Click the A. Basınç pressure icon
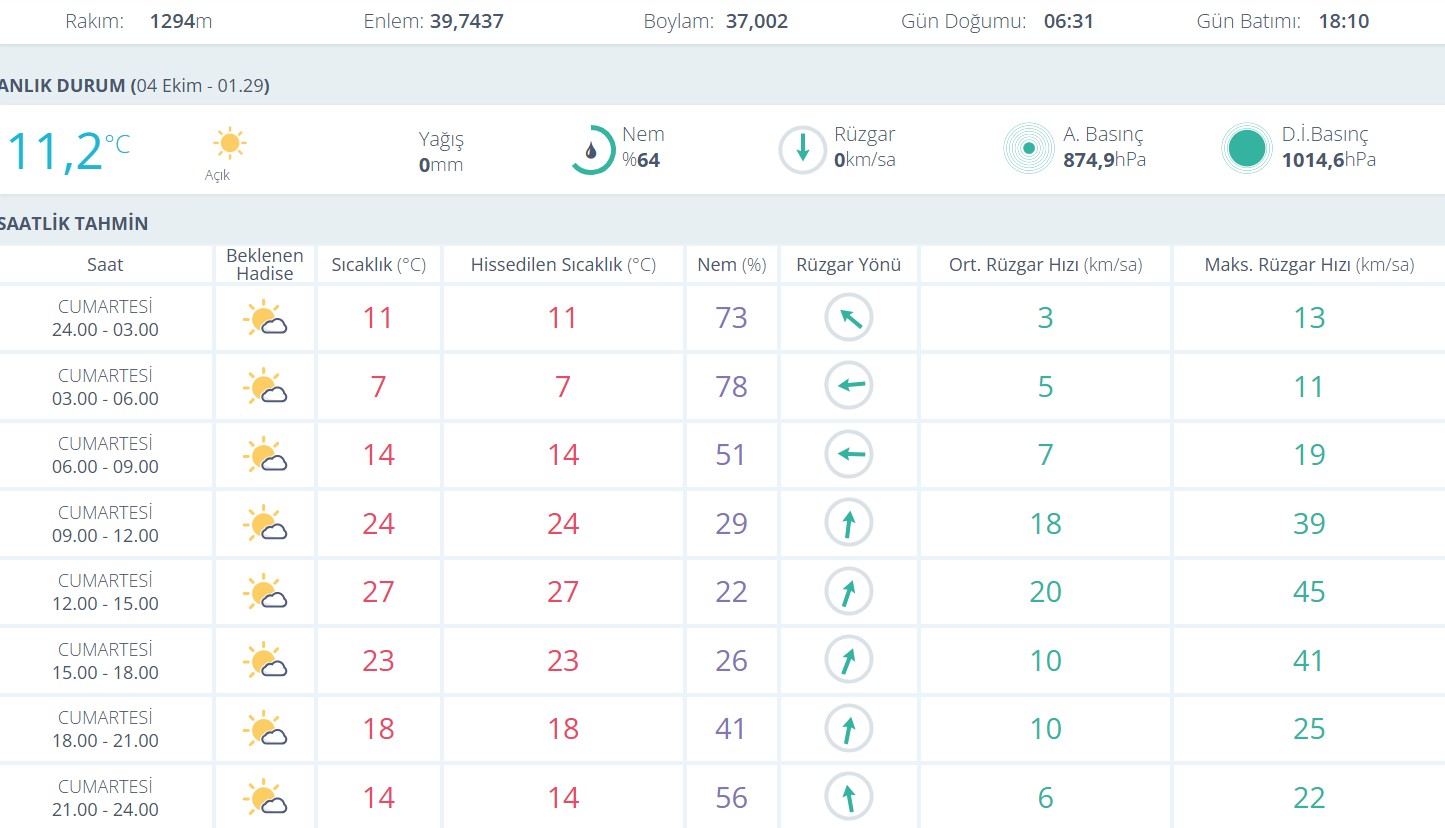Screen dimensions: 1445x828 [x=1028, y=149]
